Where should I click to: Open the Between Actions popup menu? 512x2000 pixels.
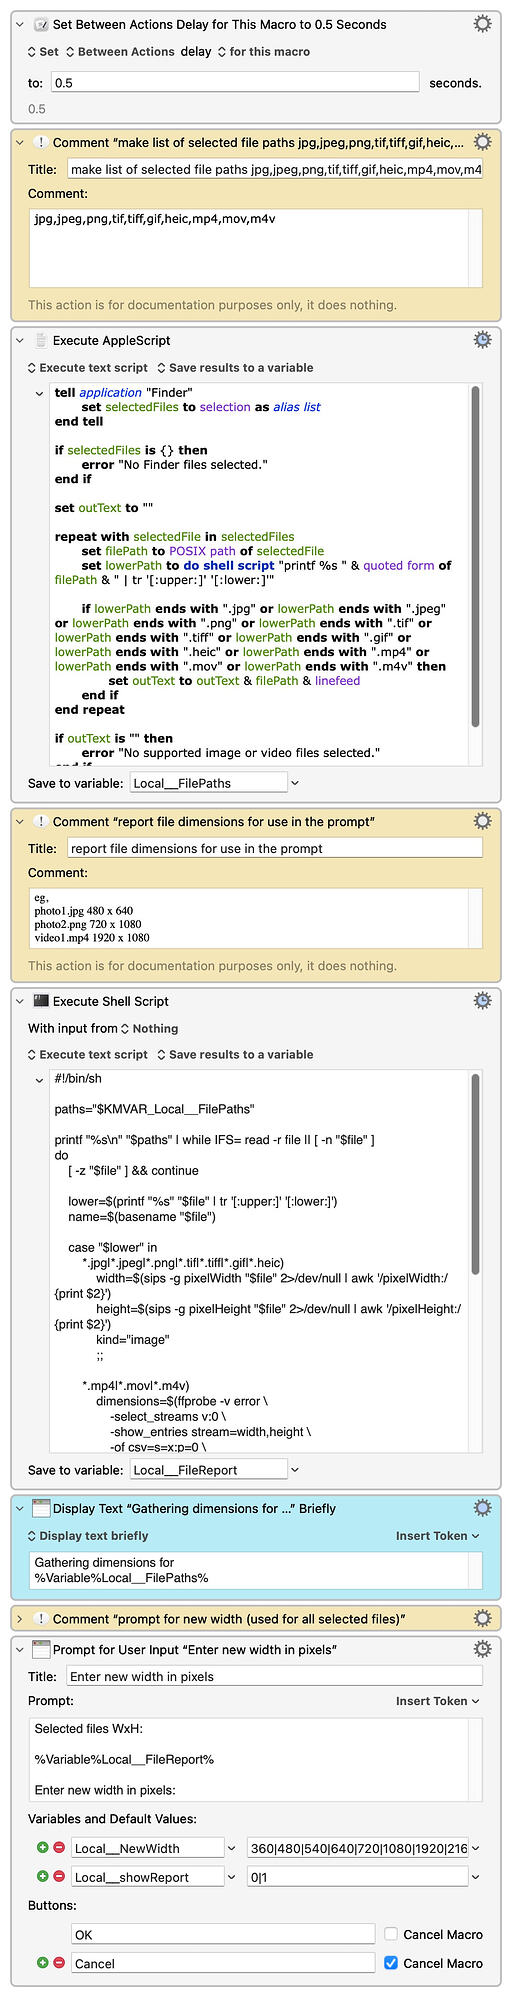coord(120,52)
